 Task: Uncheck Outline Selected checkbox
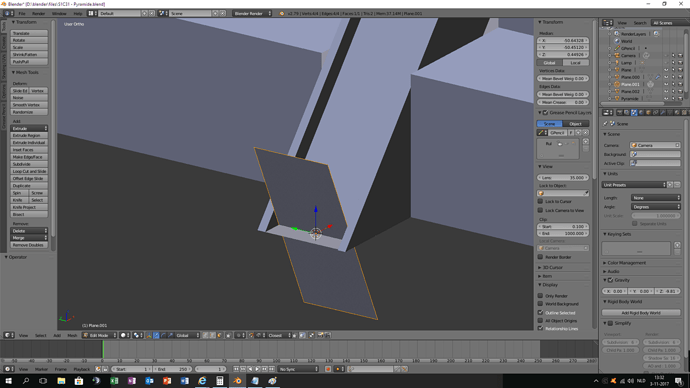point(540,312)
